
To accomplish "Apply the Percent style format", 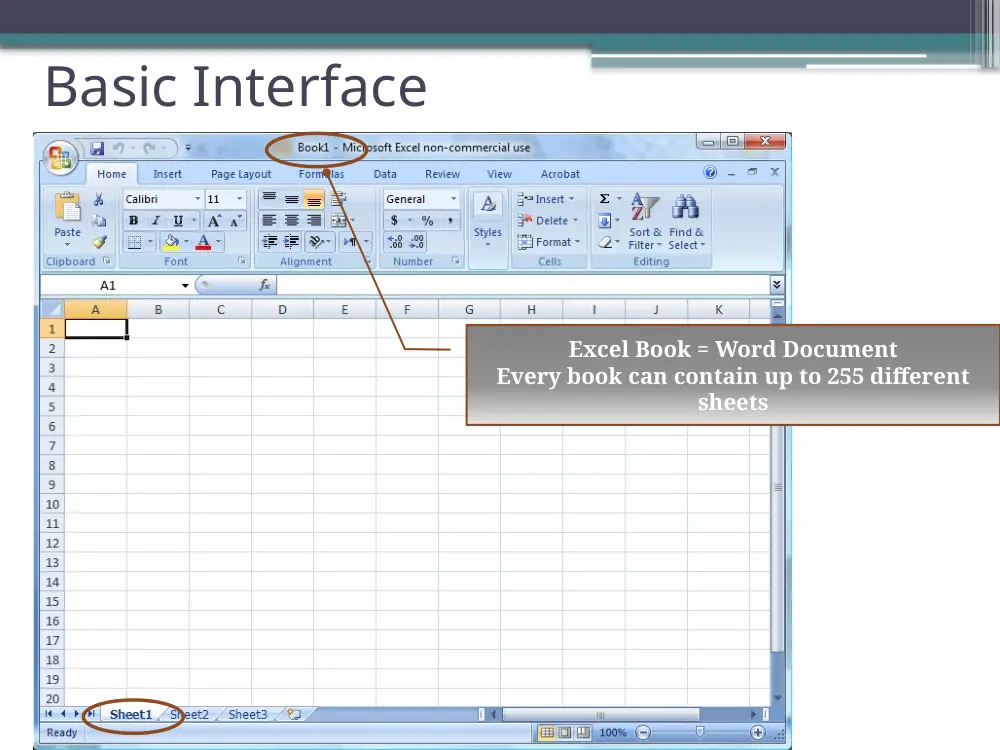I will coord(427,221).
